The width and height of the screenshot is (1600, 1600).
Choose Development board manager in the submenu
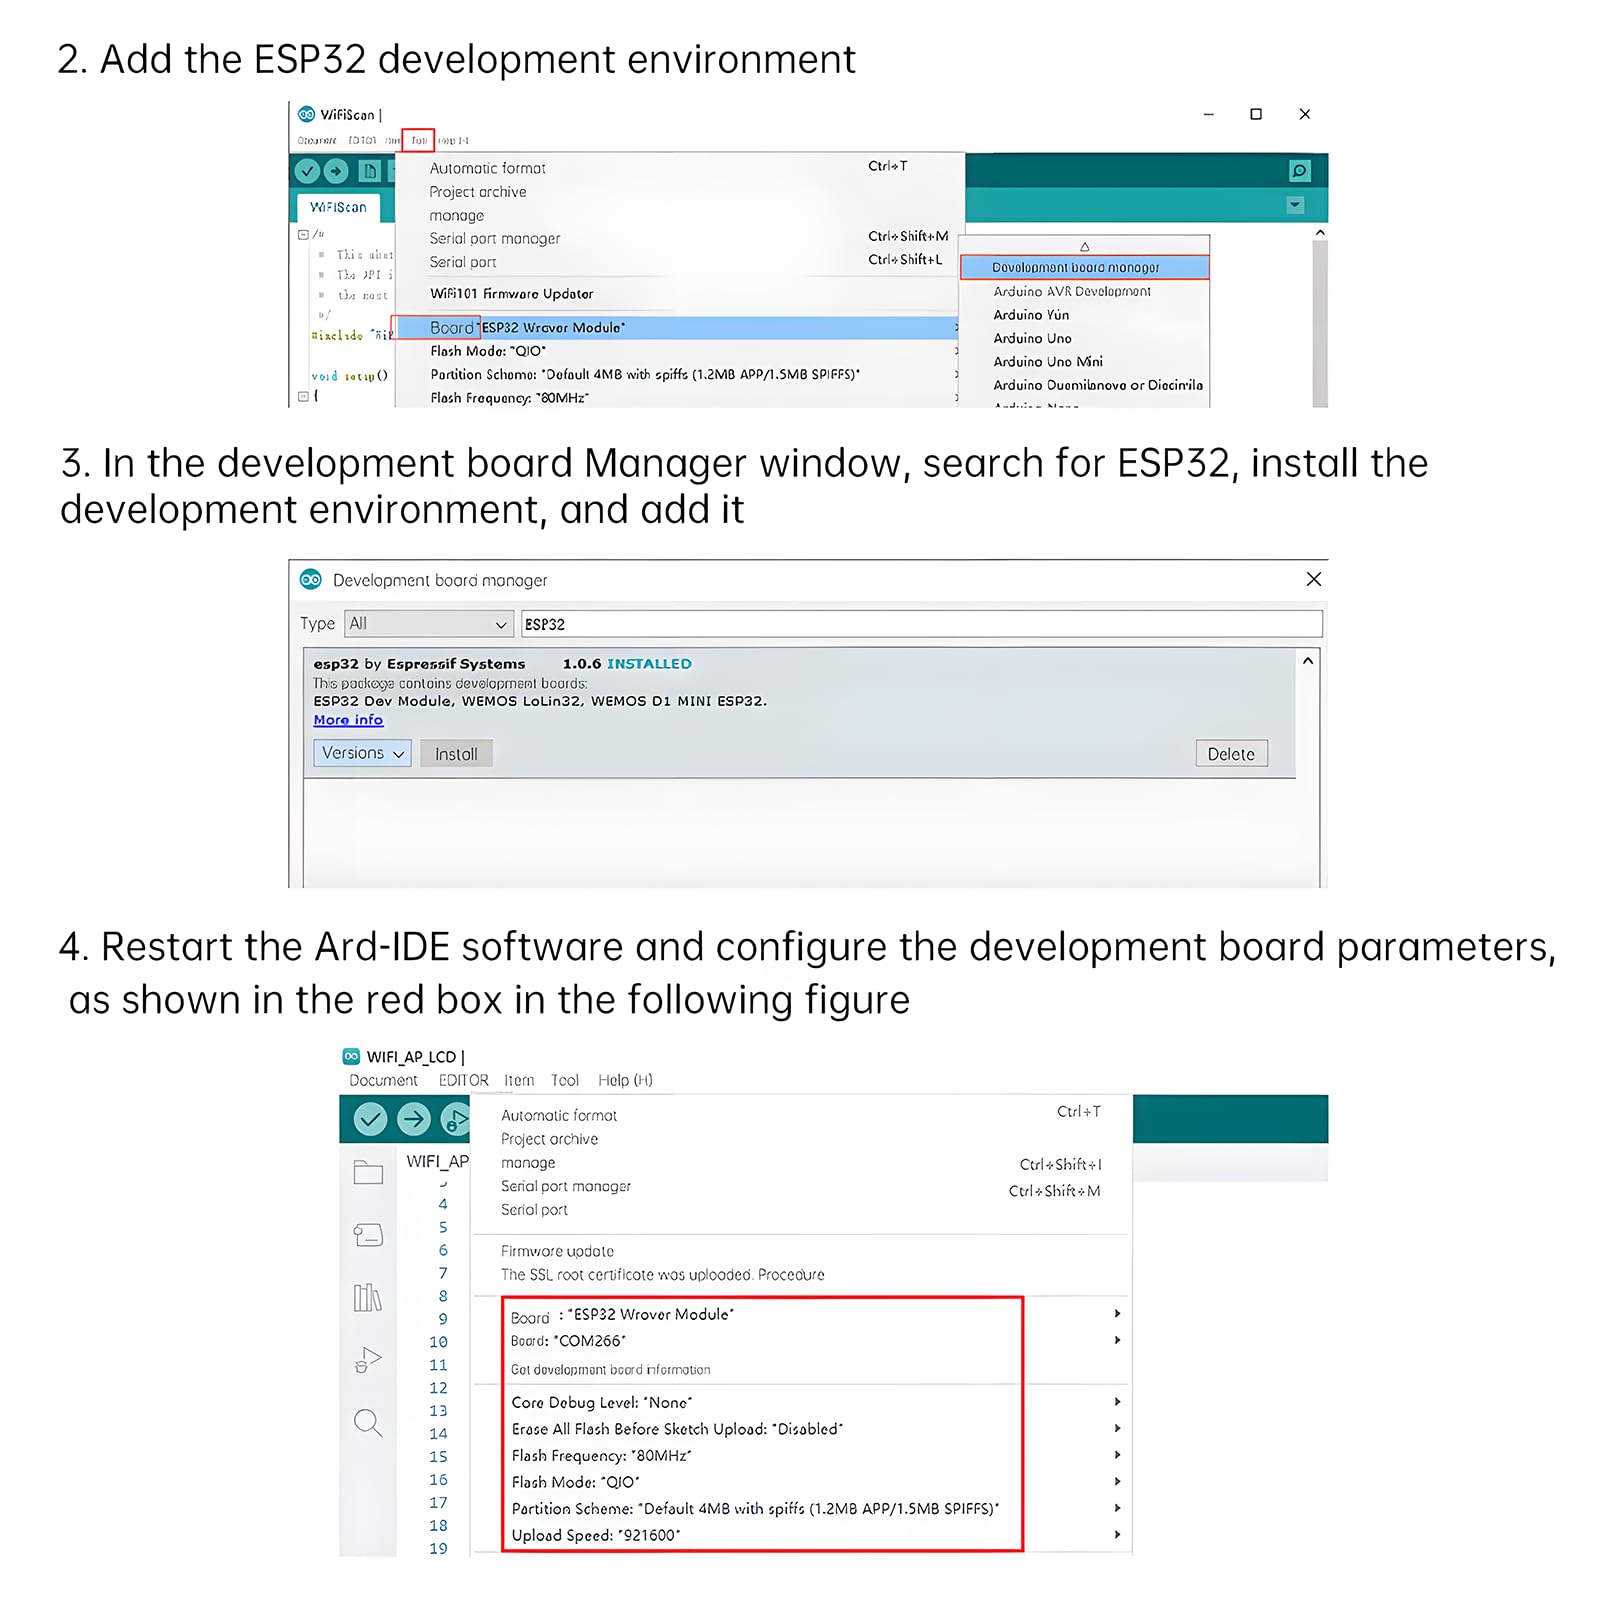[1084, 267]
